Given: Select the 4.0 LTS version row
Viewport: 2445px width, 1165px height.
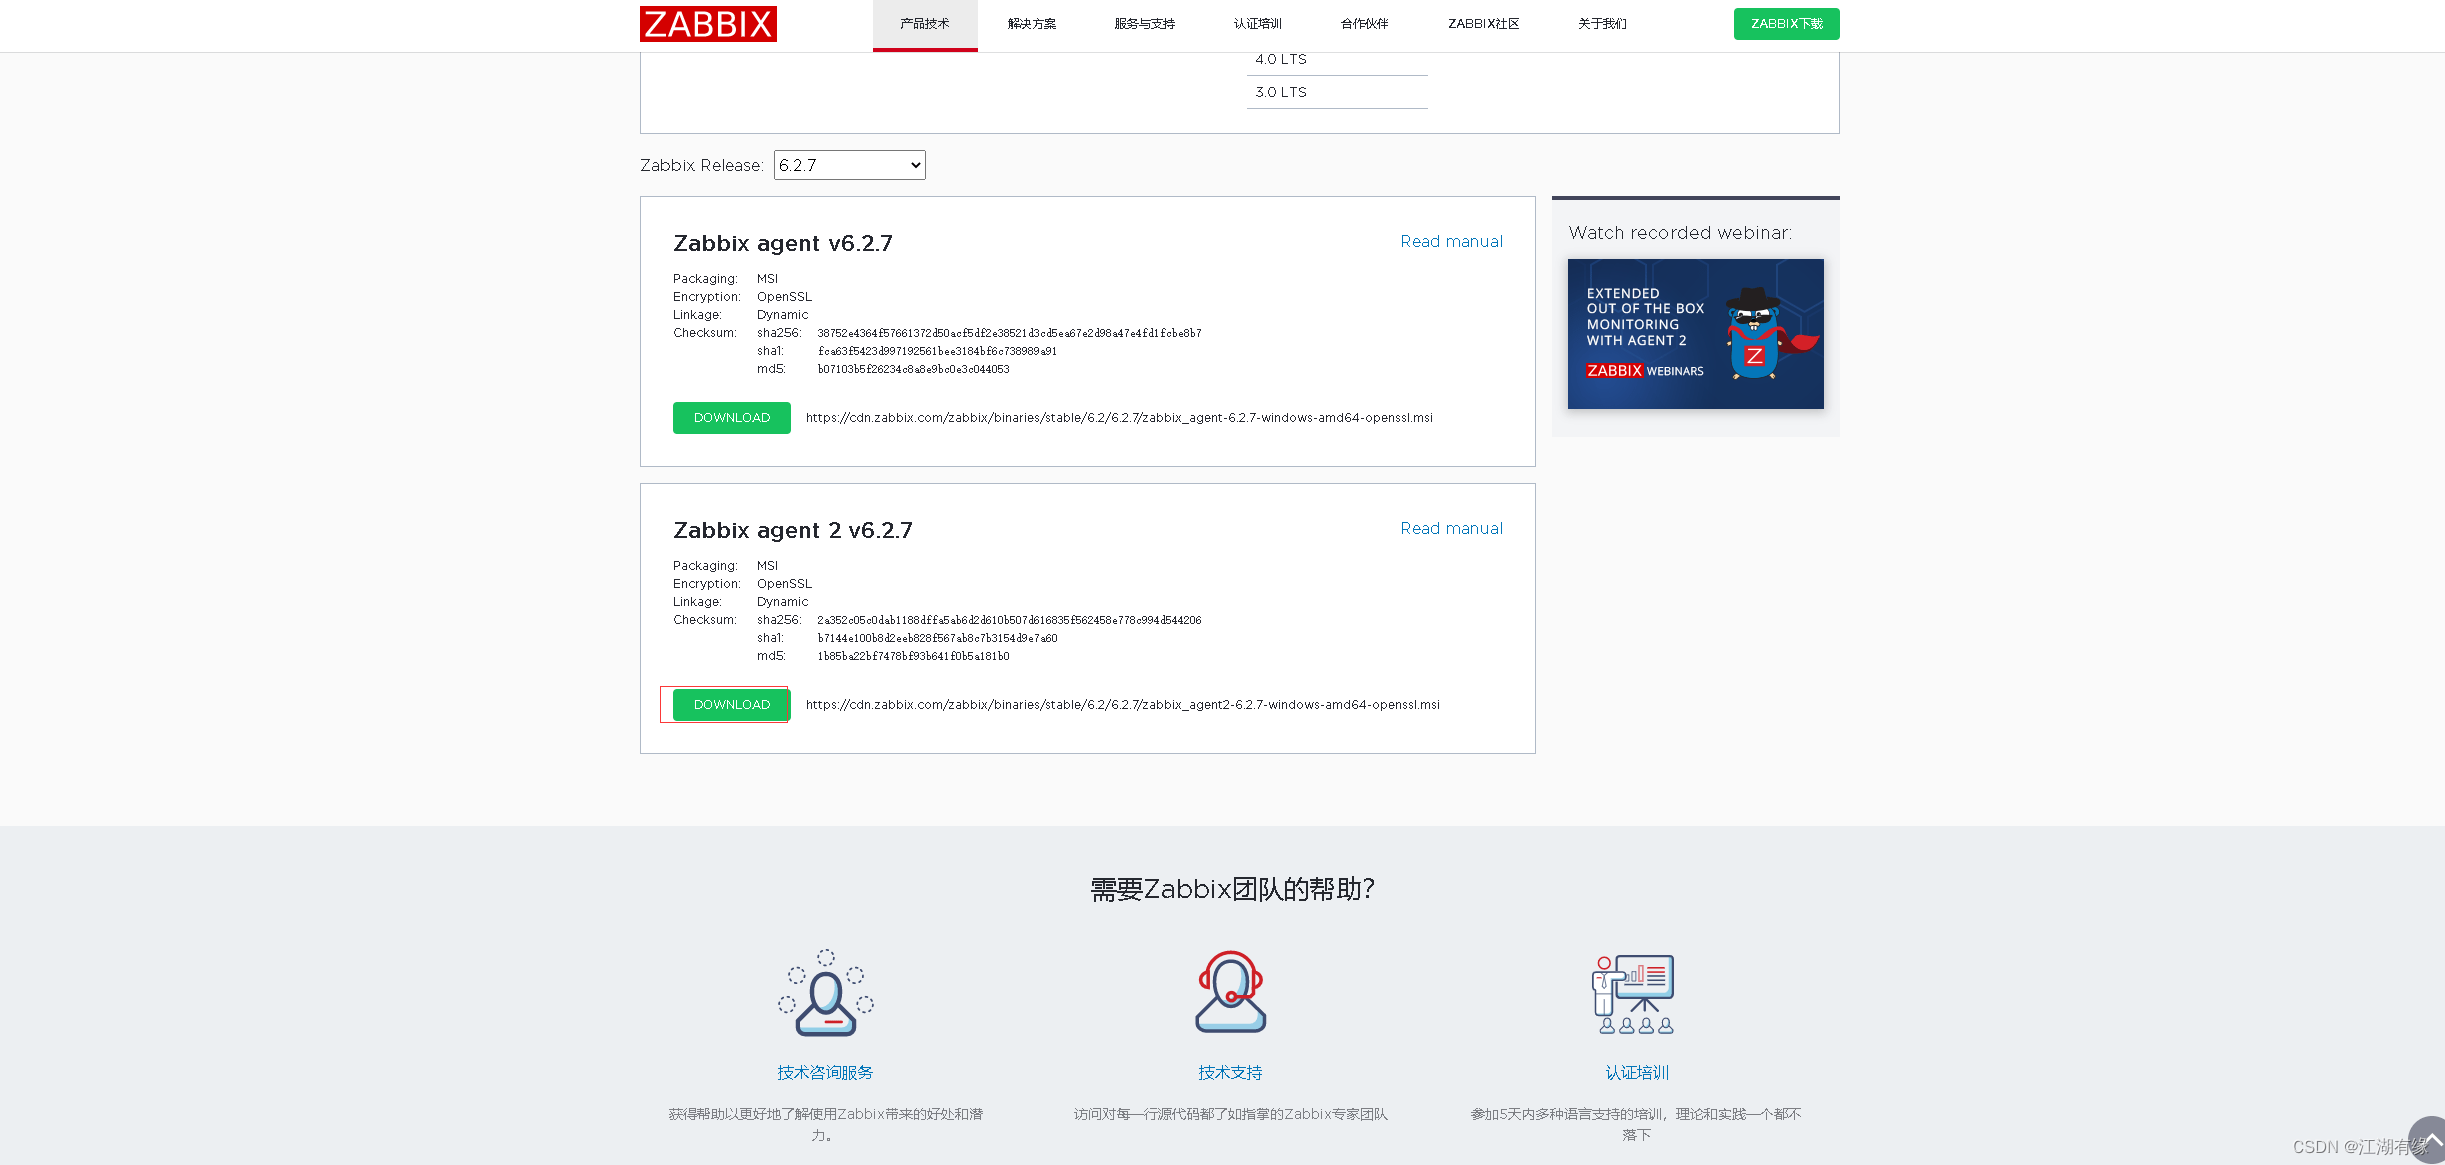Looking at the screenshot, I should coord(1337,60).
